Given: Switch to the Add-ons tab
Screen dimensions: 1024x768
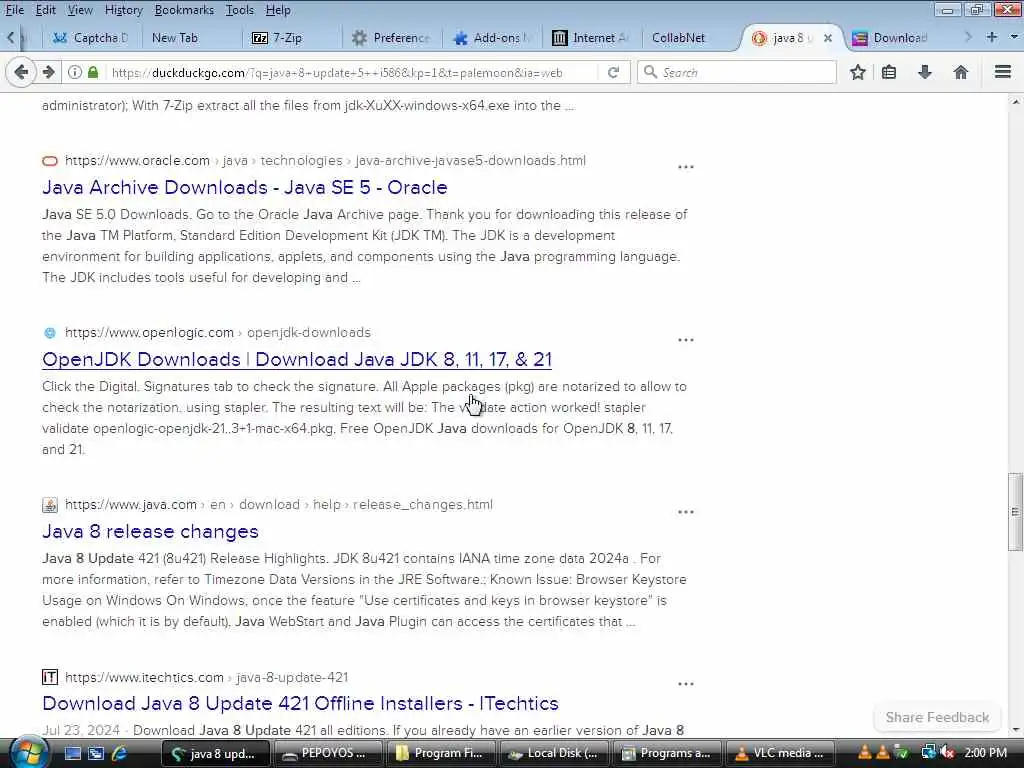Looking at the screenshot, I should [x=493, y=38].
